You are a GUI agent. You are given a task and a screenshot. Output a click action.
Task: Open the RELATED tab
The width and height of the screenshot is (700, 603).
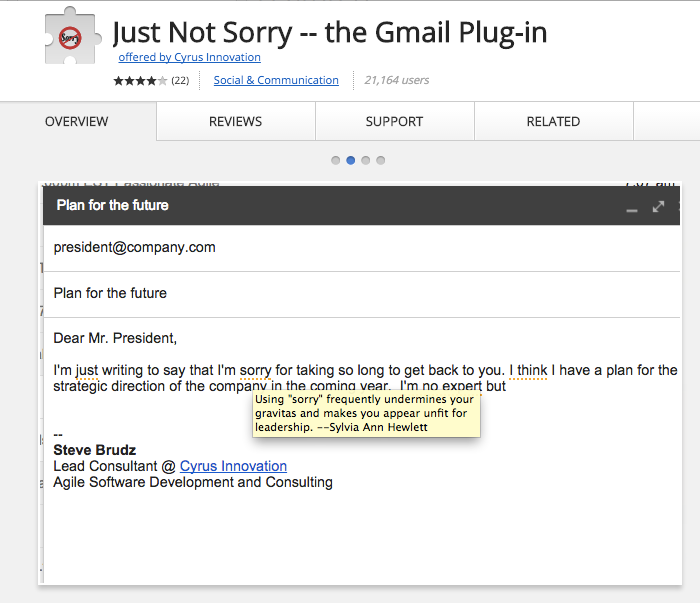pos(554,121)
